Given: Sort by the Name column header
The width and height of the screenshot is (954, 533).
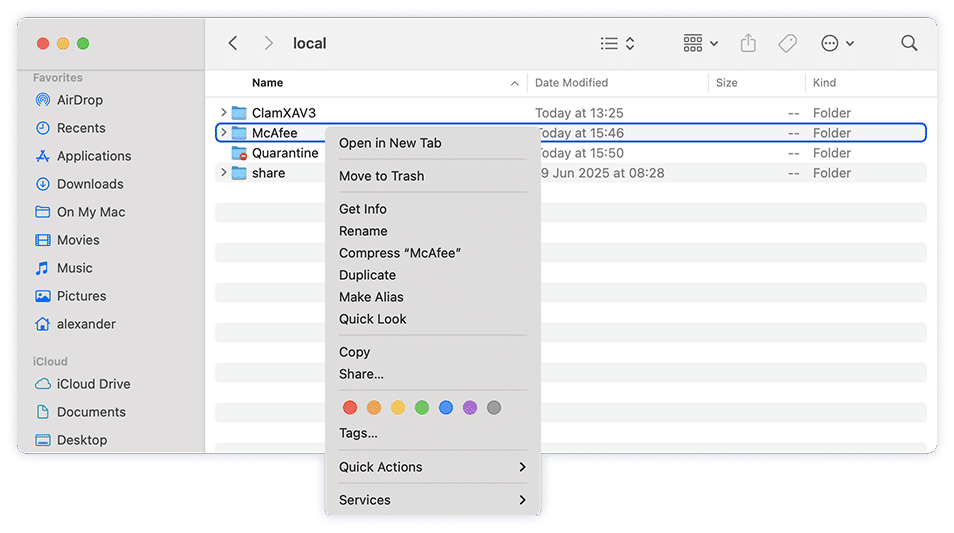Looking at the screenshot, I should (268, 83).
